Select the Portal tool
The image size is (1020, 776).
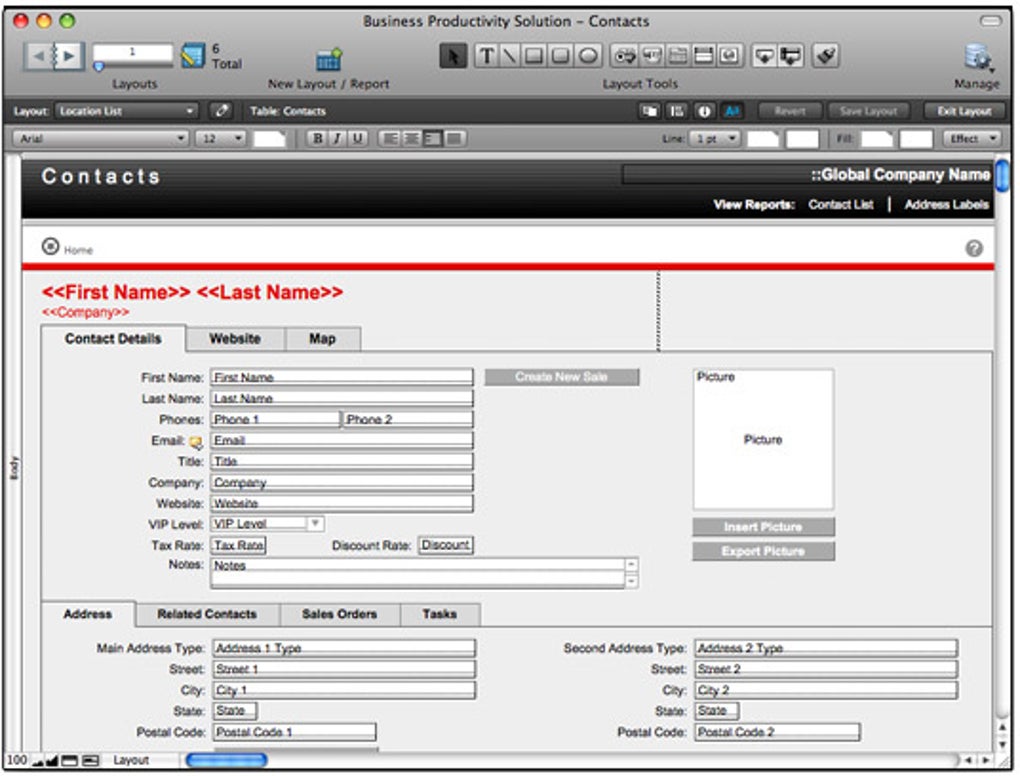click(703, 57)
